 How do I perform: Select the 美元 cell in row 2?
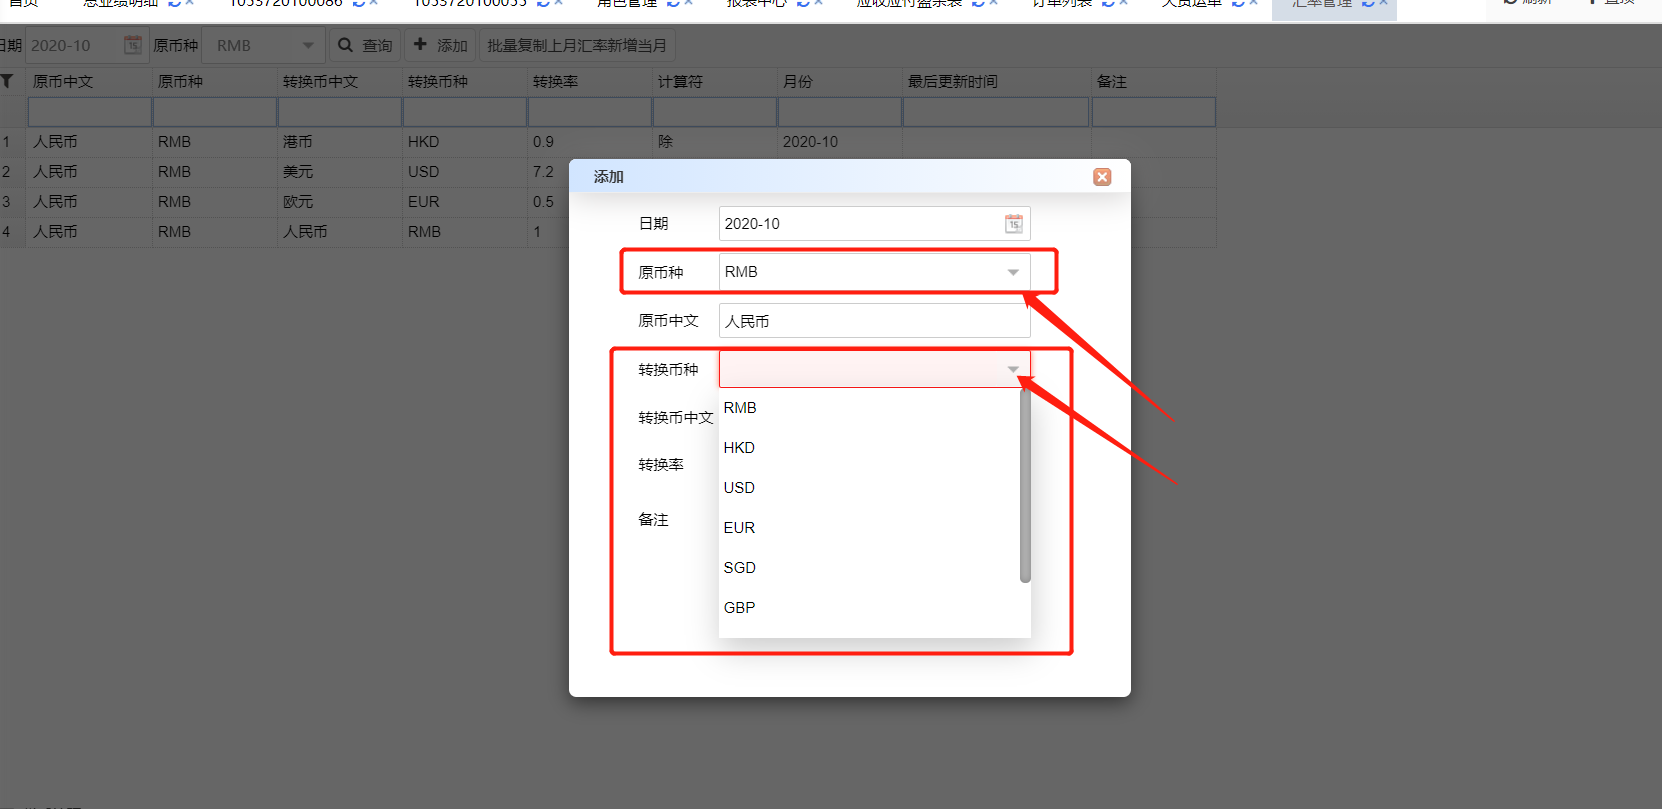coord(340,172)
